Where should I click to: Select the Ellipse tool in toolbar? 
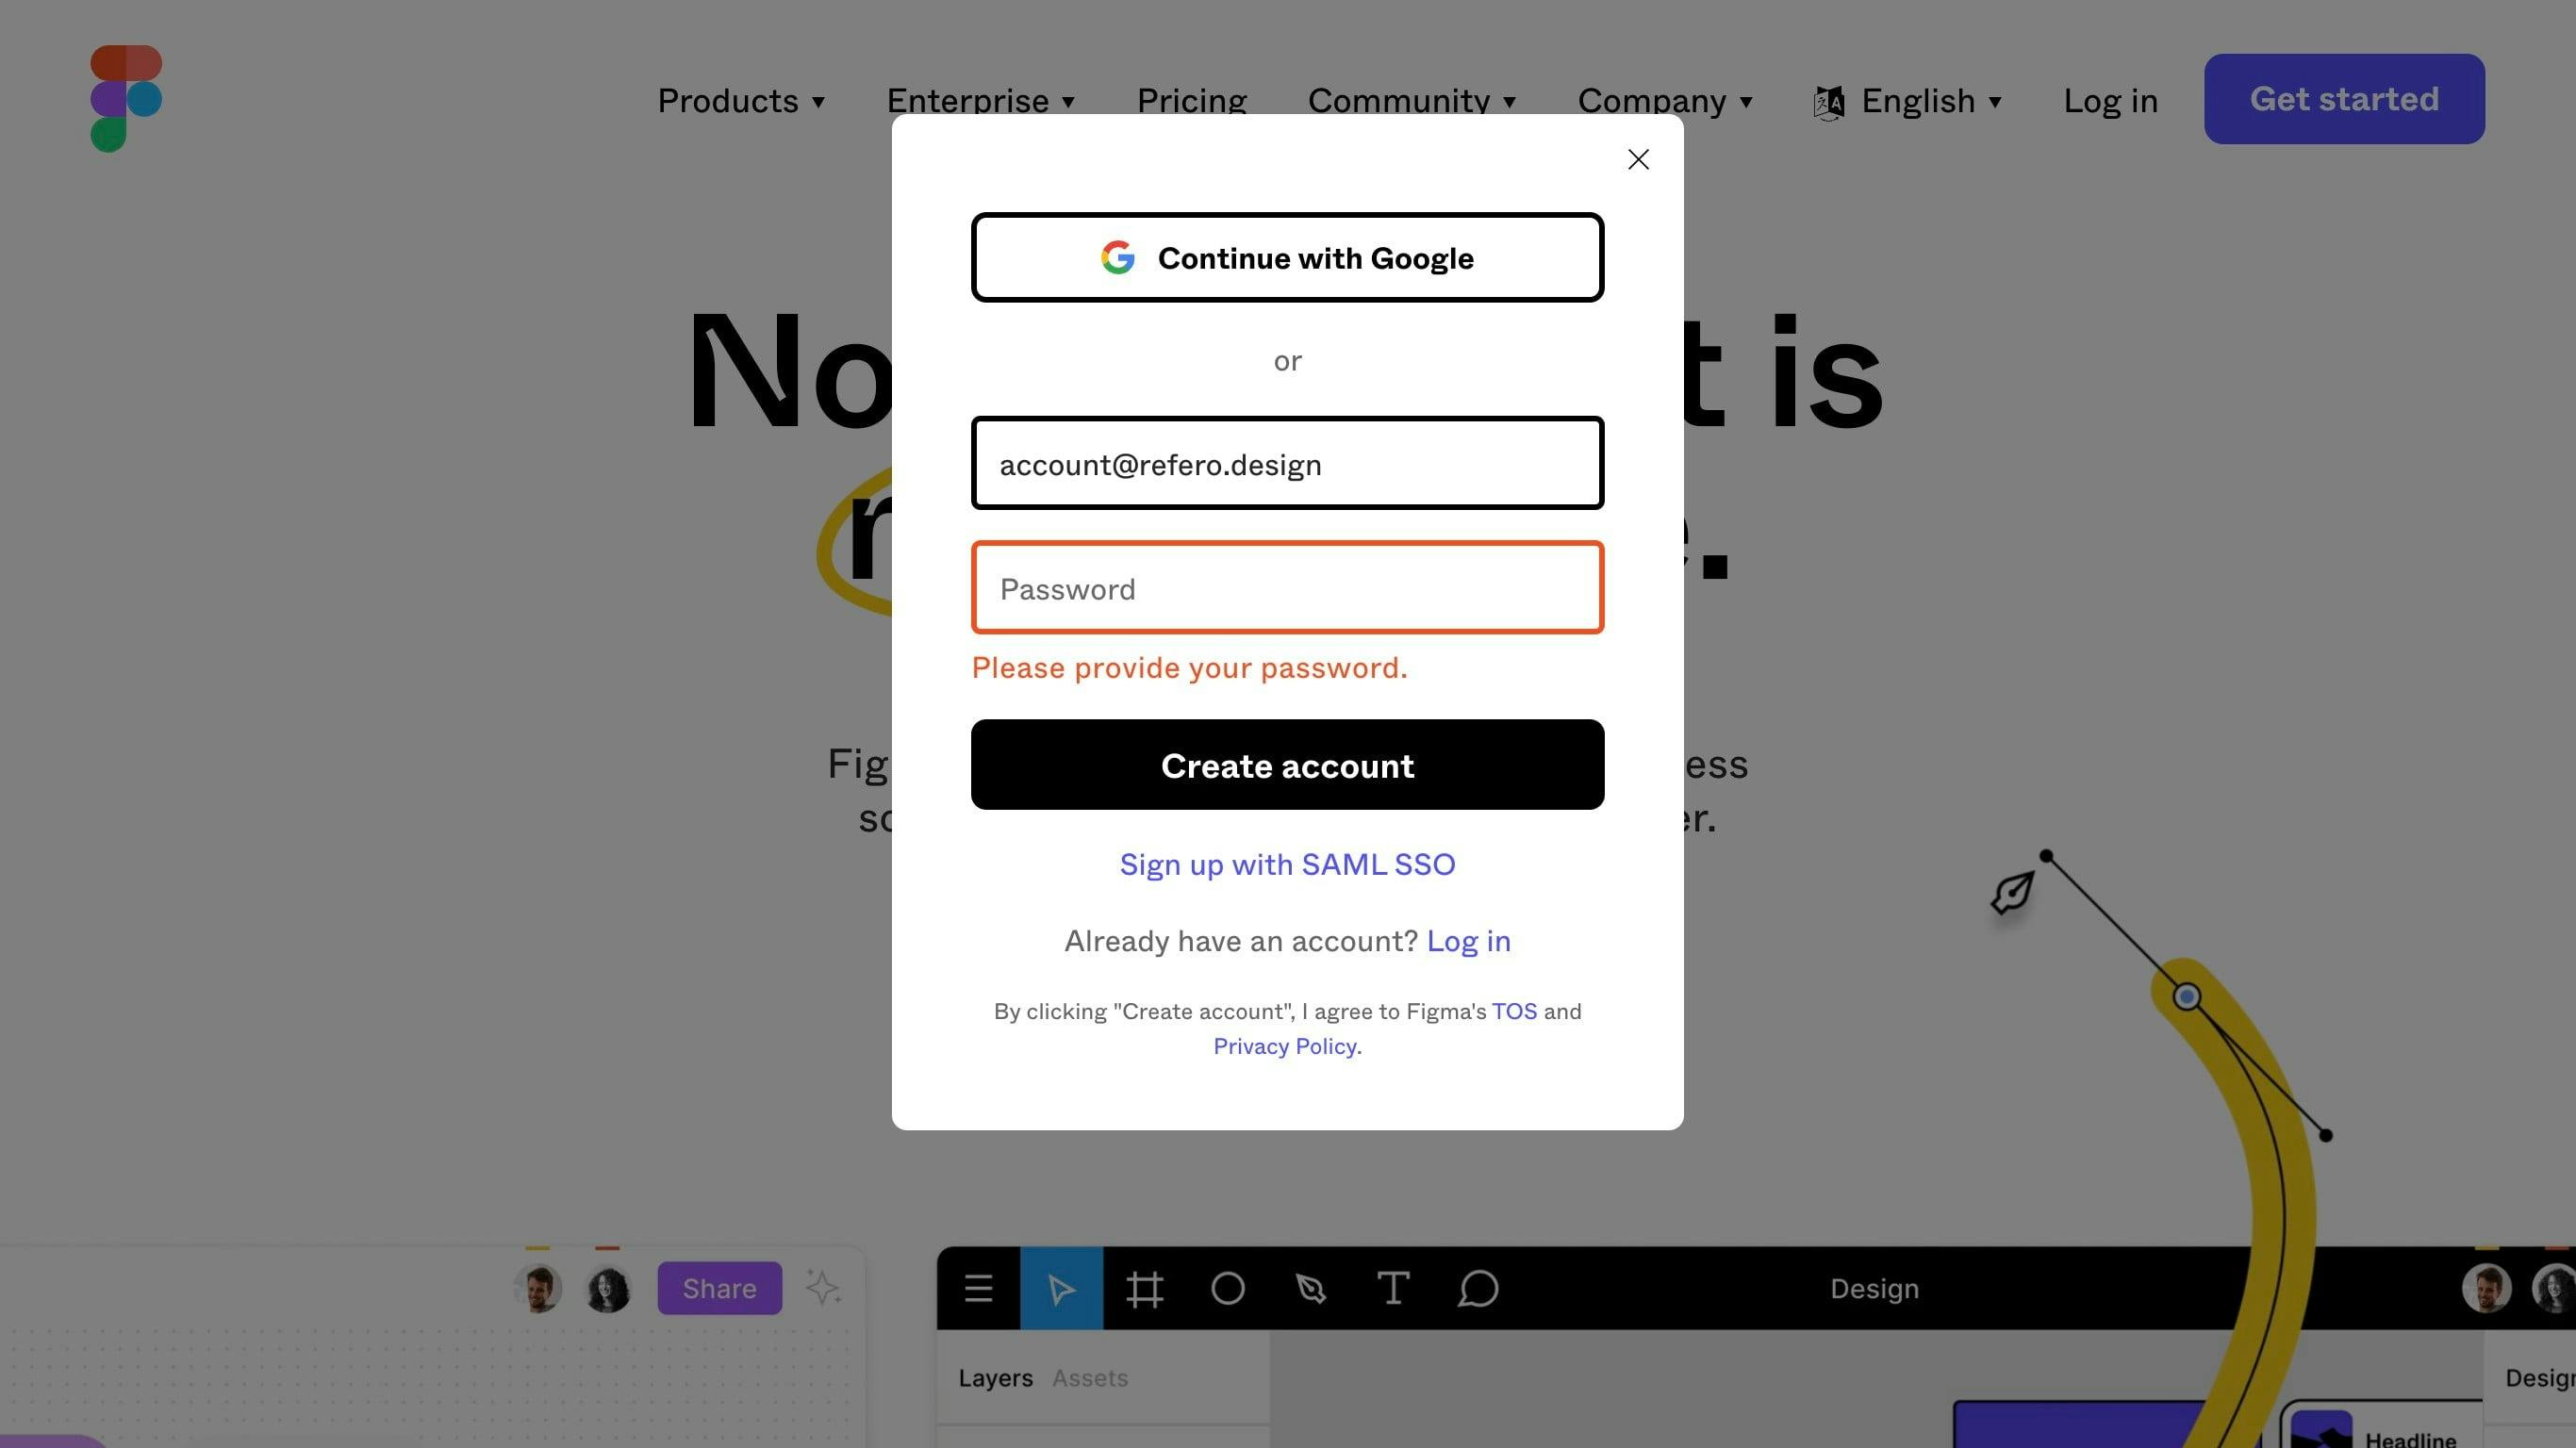pos(1228,1287)
